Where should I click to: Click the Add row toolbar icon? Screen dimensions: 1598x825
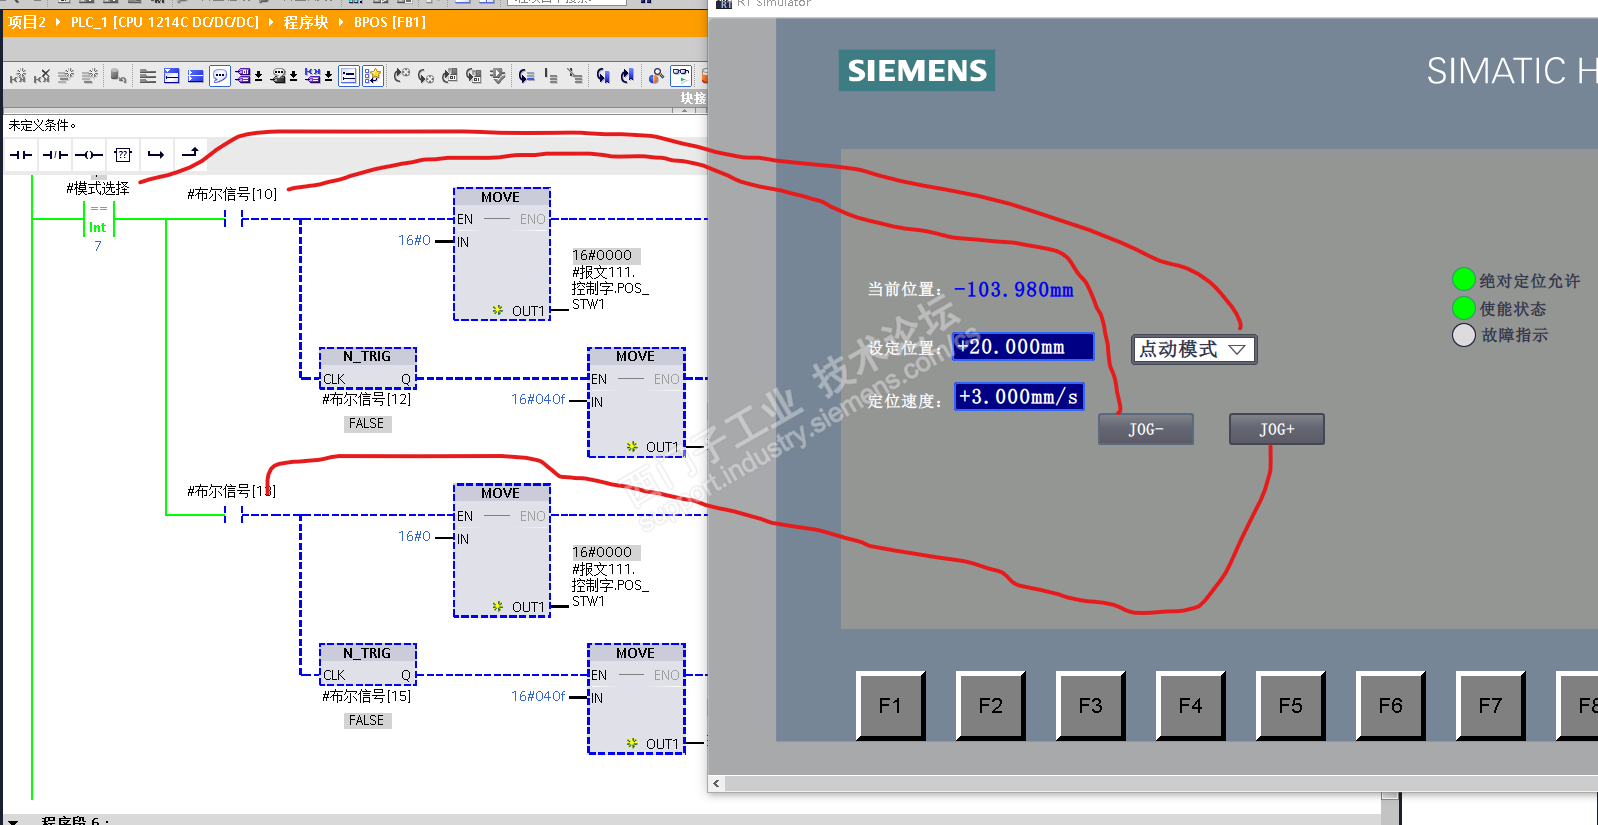[90, 76]
